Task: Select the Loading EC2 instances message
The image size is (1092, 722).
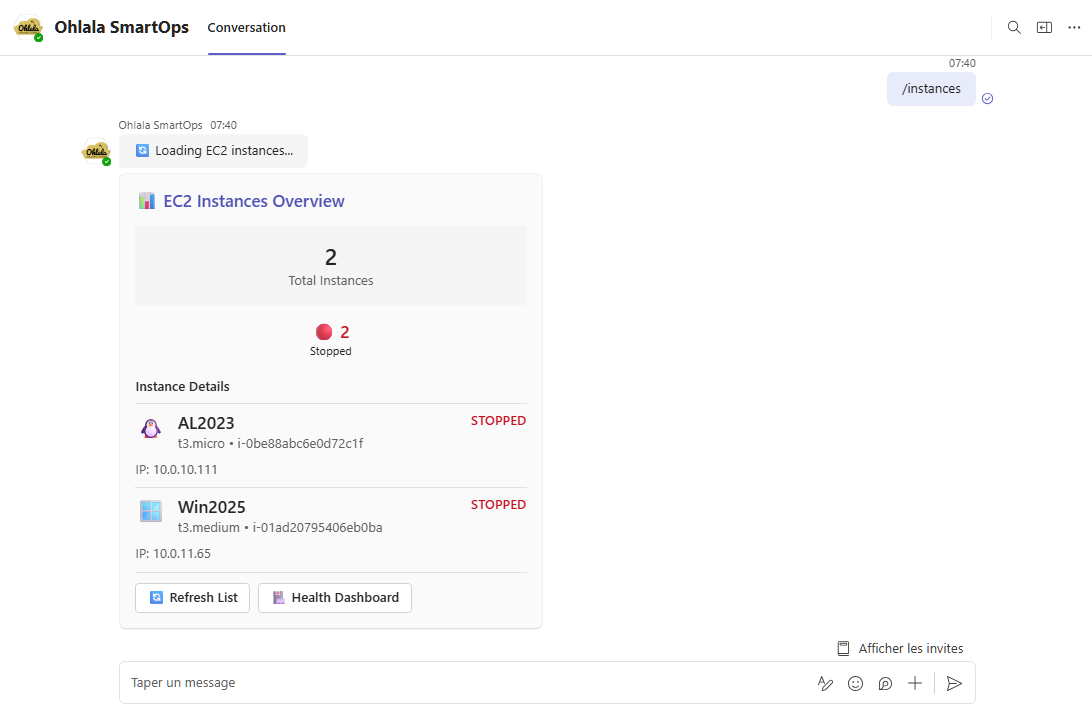Action: point(214,150)
